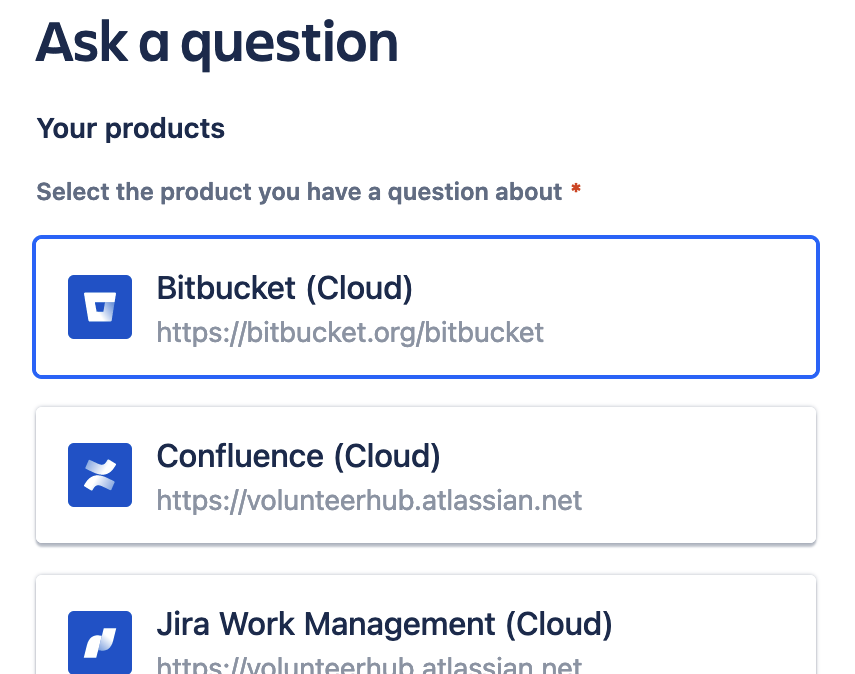This screenshot has height=674, width=855.
Task: Click the volunteerhub URL under Jira Work Management
Action: (x=369, y=665)
